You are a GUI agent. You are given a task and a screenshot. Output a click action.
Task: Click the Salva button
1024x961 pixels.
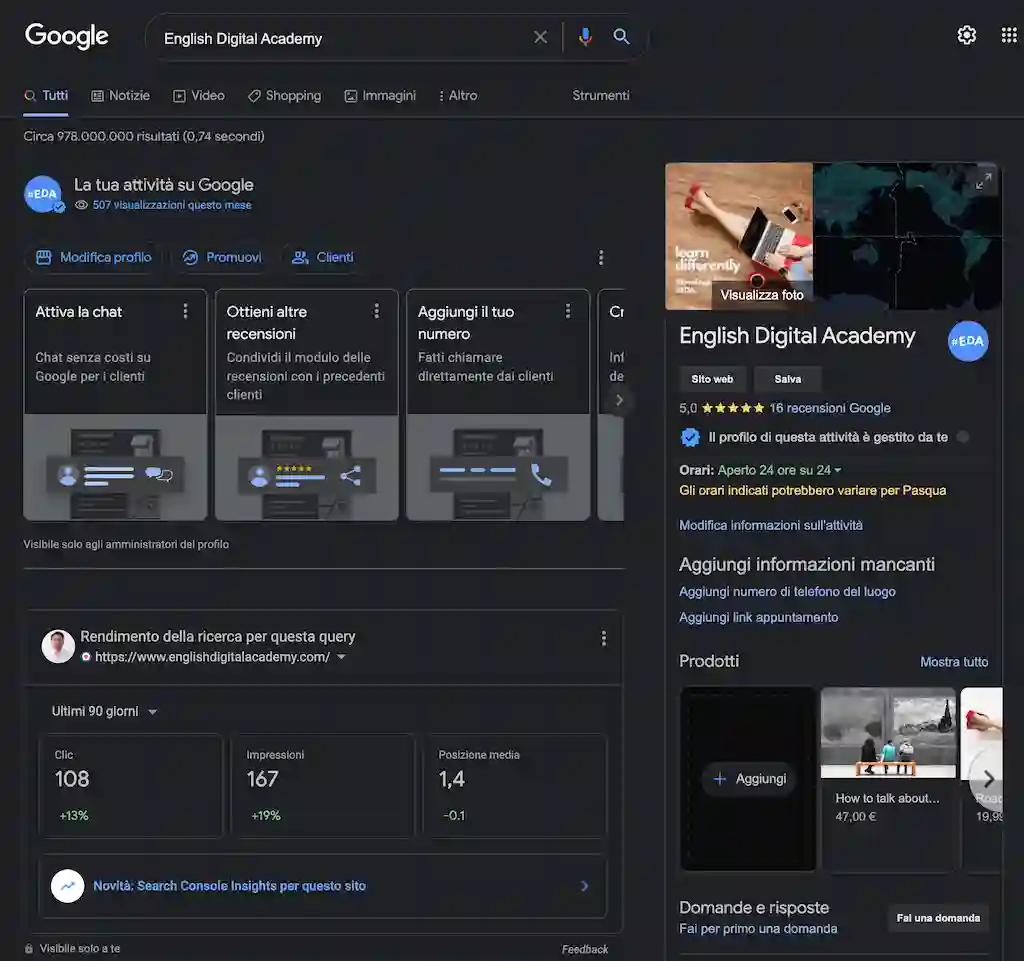(x=788, y=379)
